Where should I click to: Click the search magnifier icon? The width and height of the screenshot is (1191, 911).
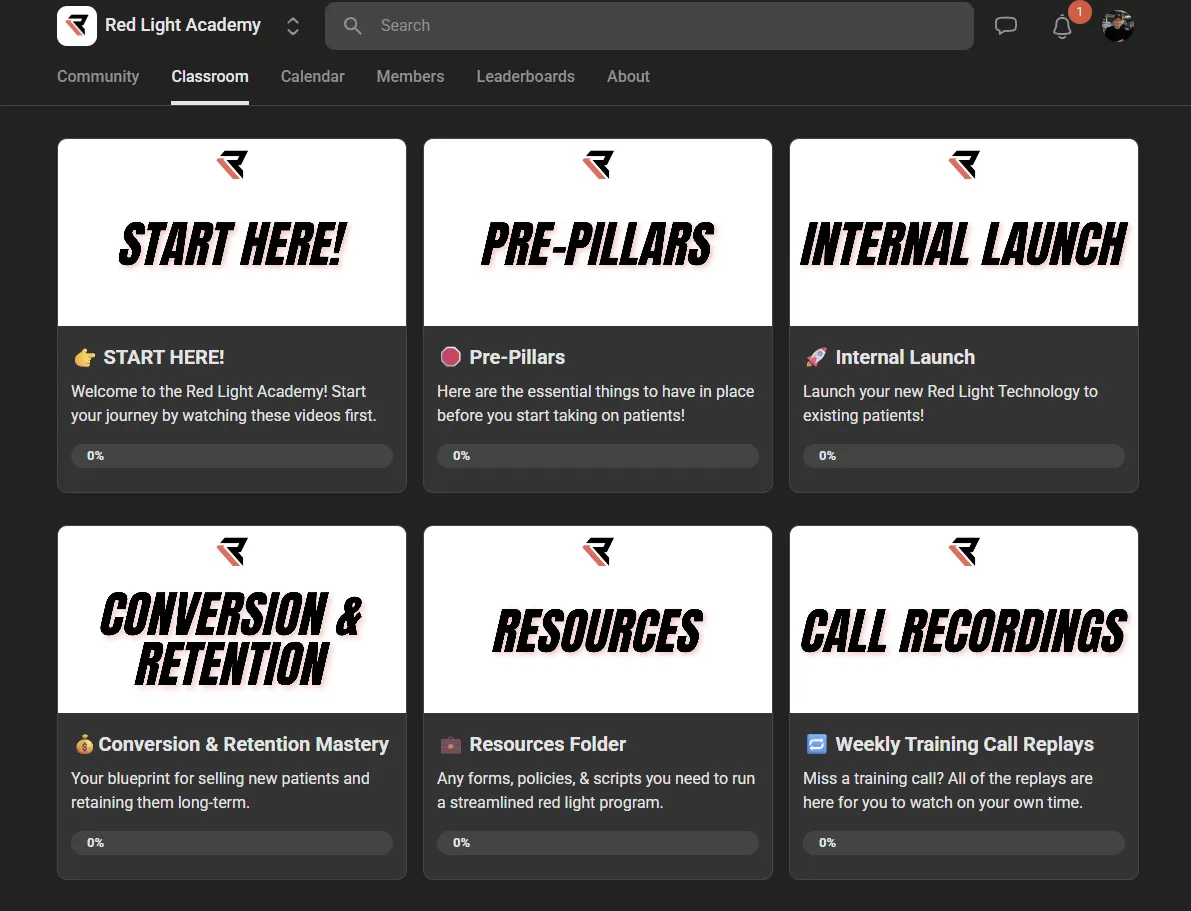coord(352,26)
